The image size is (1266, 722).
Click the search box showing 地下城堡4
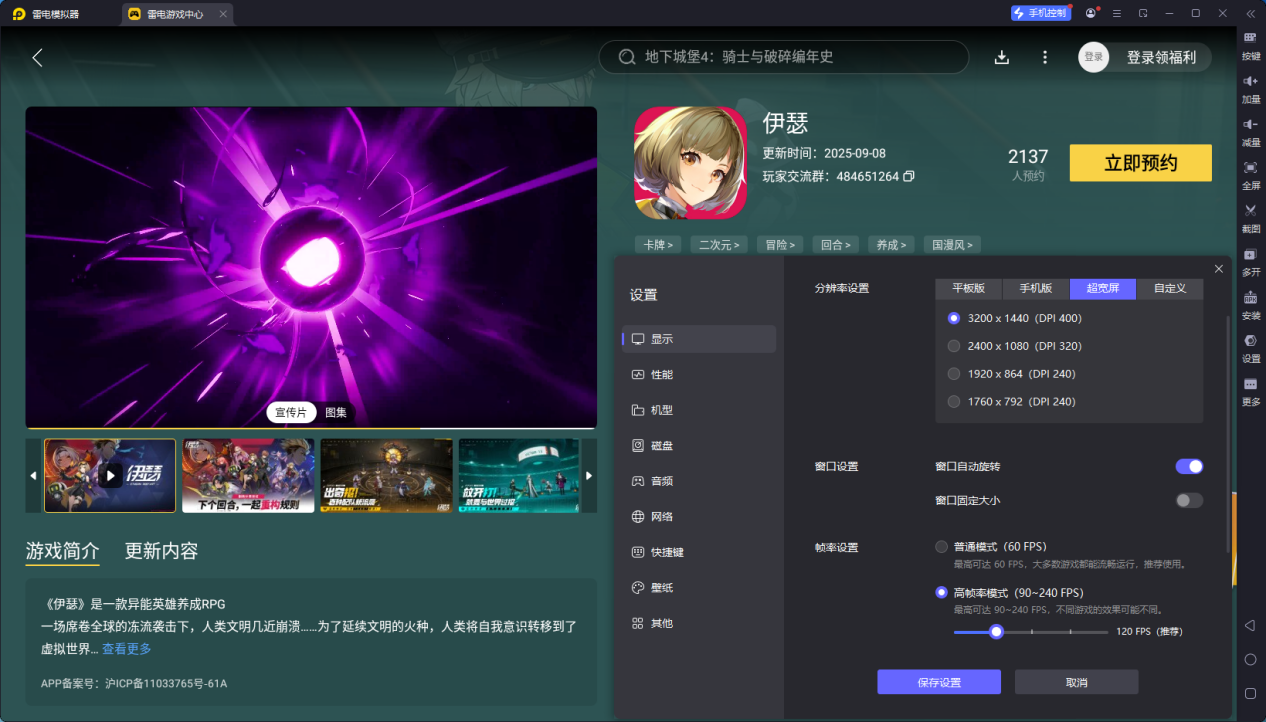point(784,57)
